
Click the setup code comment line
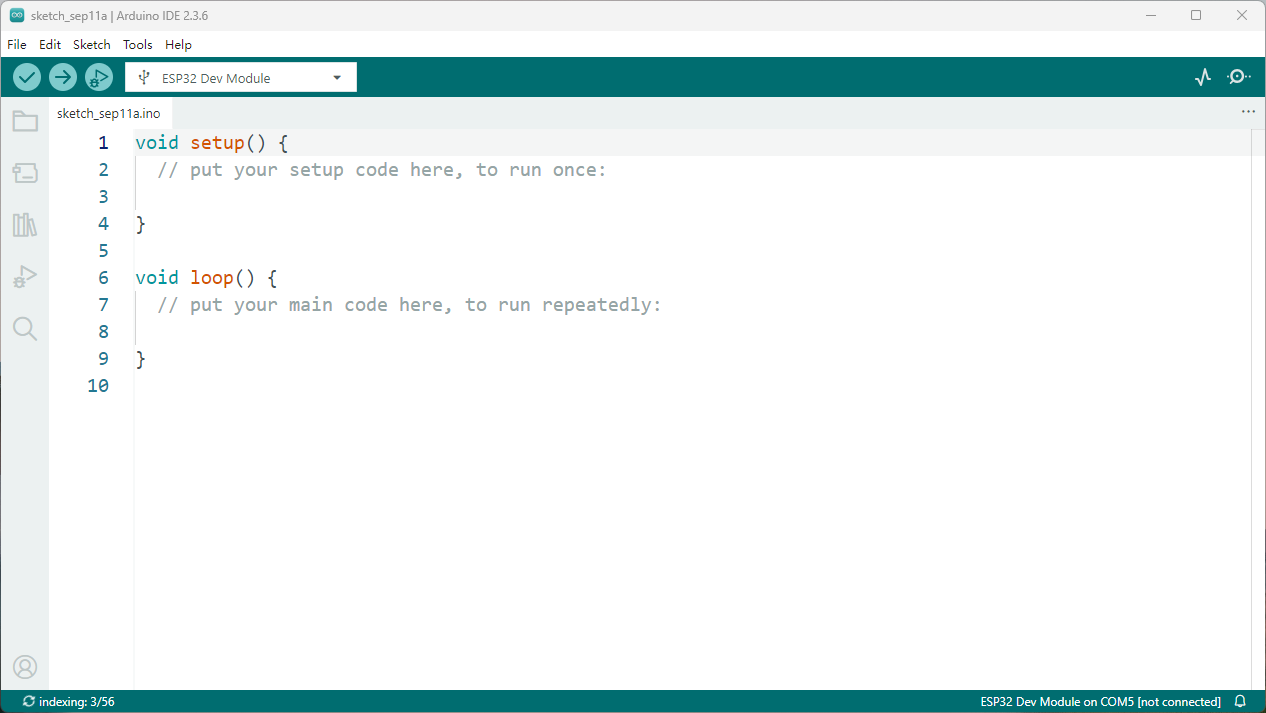point(382,170)
